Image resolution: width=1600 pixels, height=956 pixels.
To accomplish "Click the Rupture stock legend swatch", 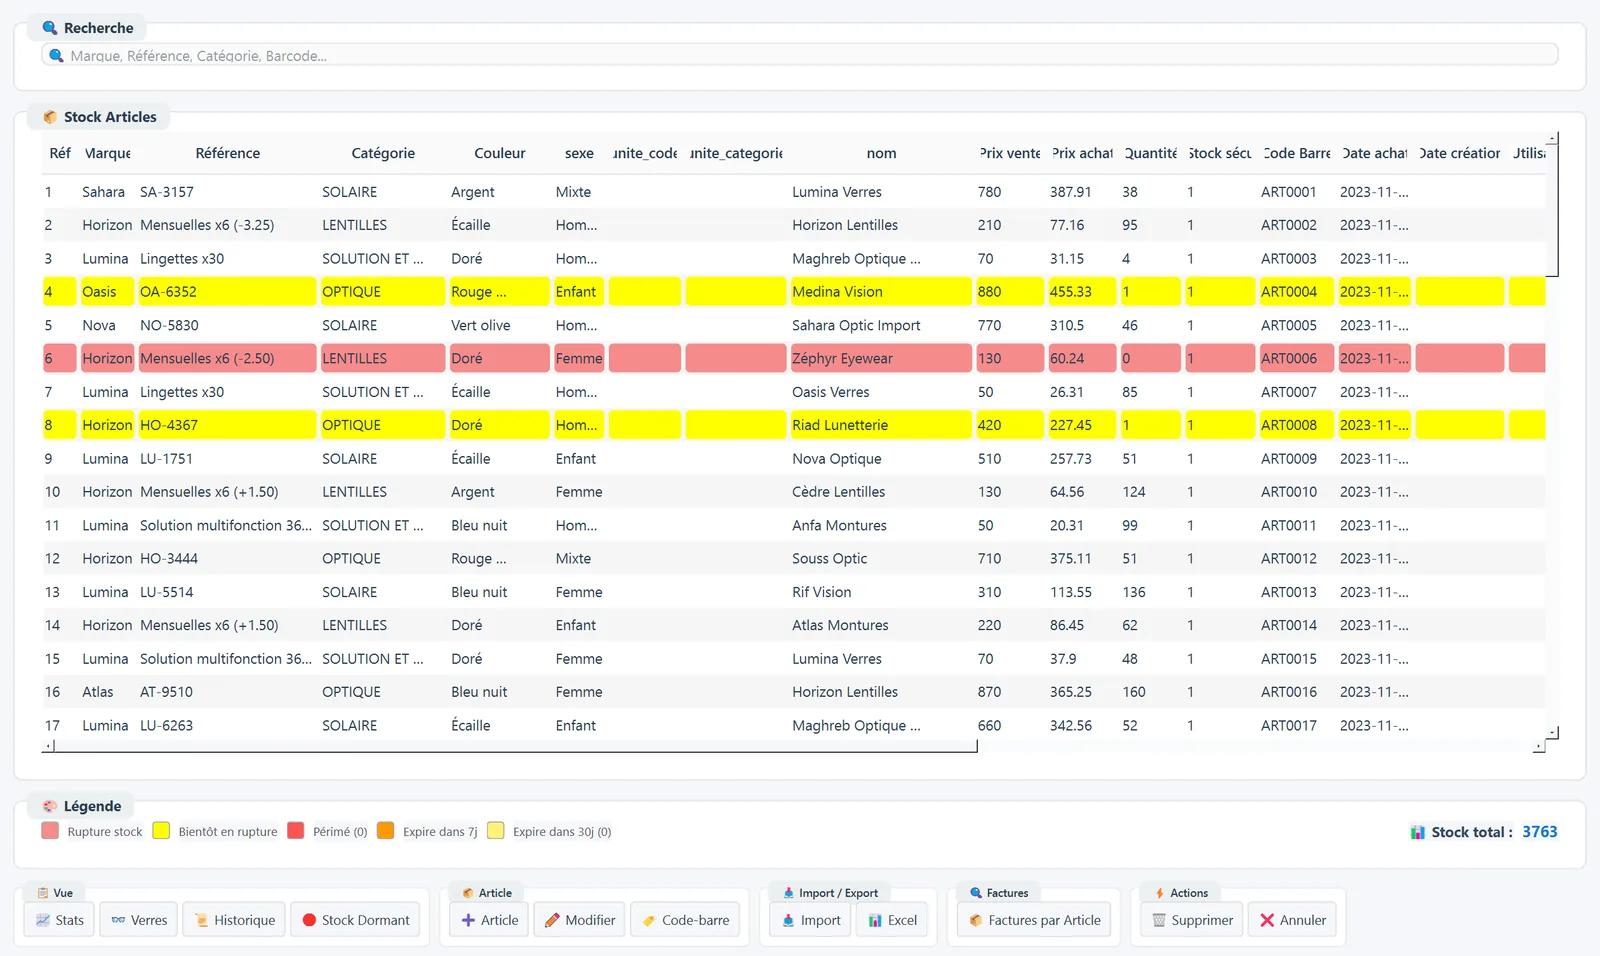I will click(50, 831).
